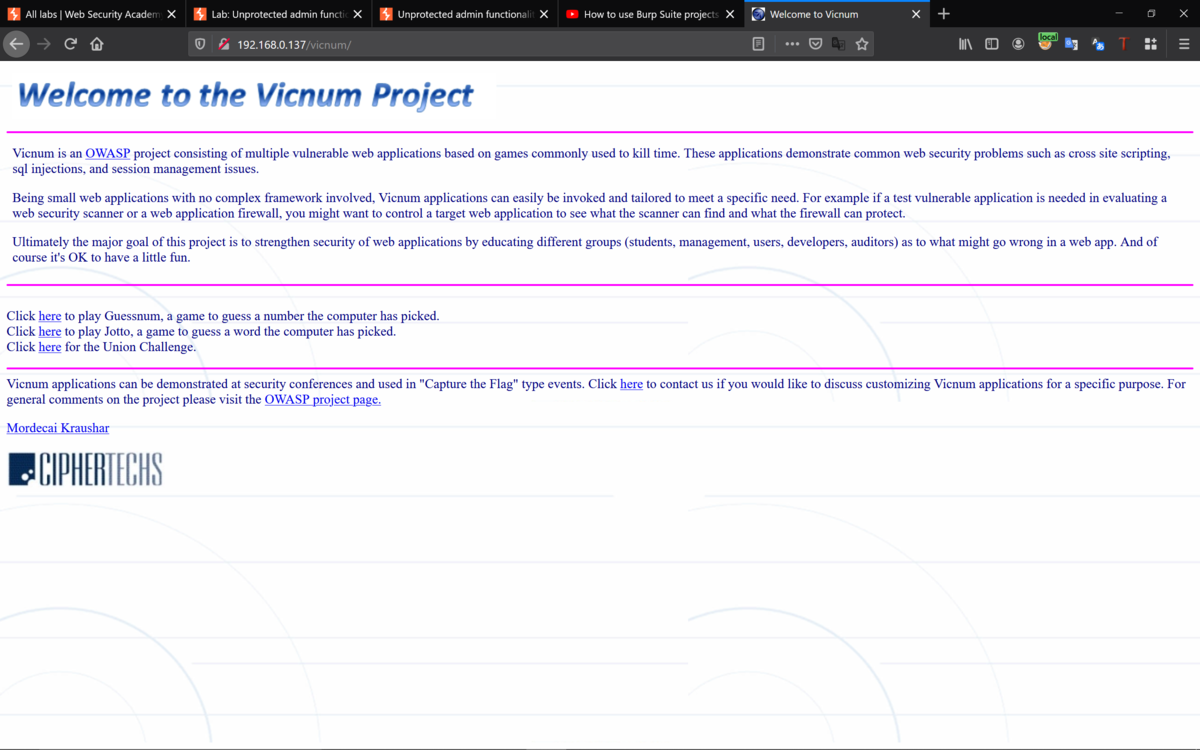The width and height of the screenshot is (1200, 750).
Task: Open Firefox account icon
Action: (1018, 44)
